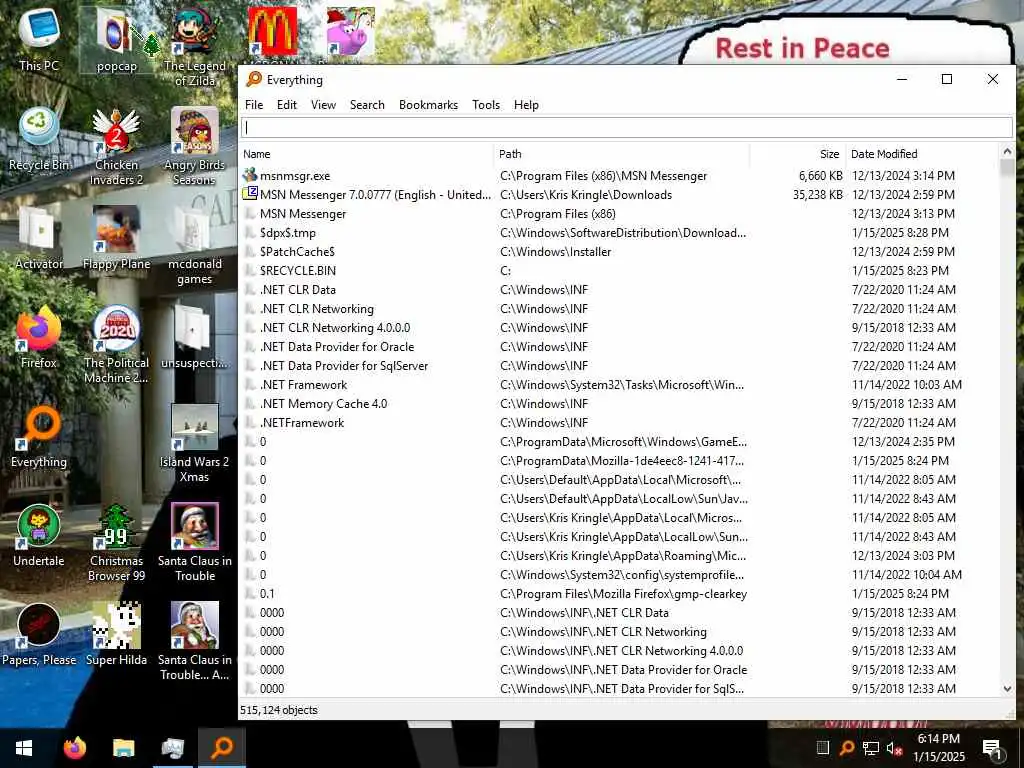
Task: Click the Everything search input field
Action: coord(627,127)
